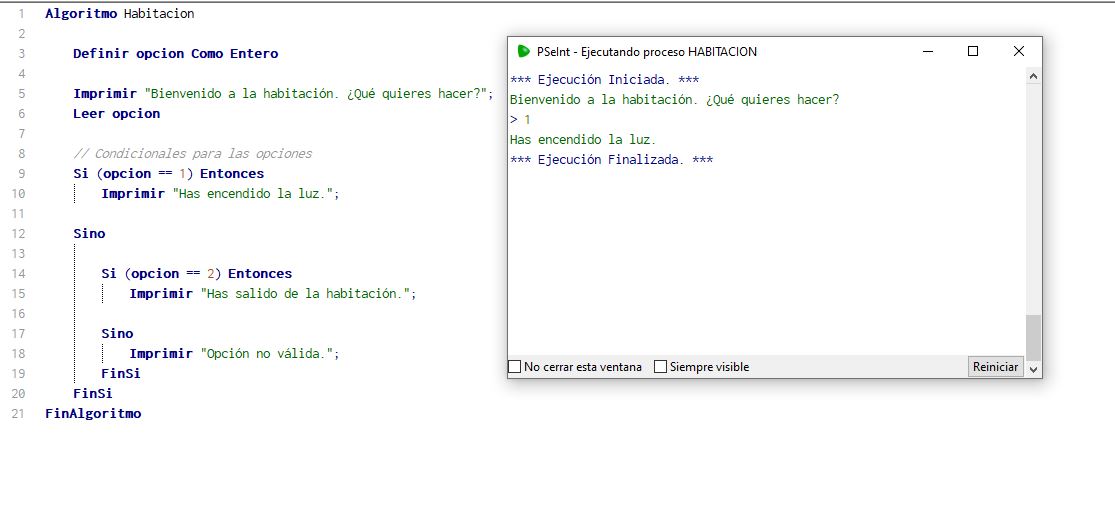Maximize the PSeInt execution window
Viewport: 1115px width, 514px height.
(973, 51)
